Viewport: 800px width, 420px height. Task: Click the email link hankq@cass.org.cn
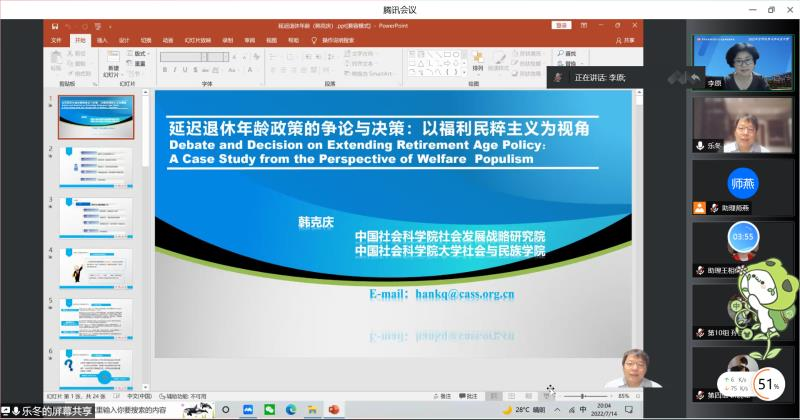[441, 295]
